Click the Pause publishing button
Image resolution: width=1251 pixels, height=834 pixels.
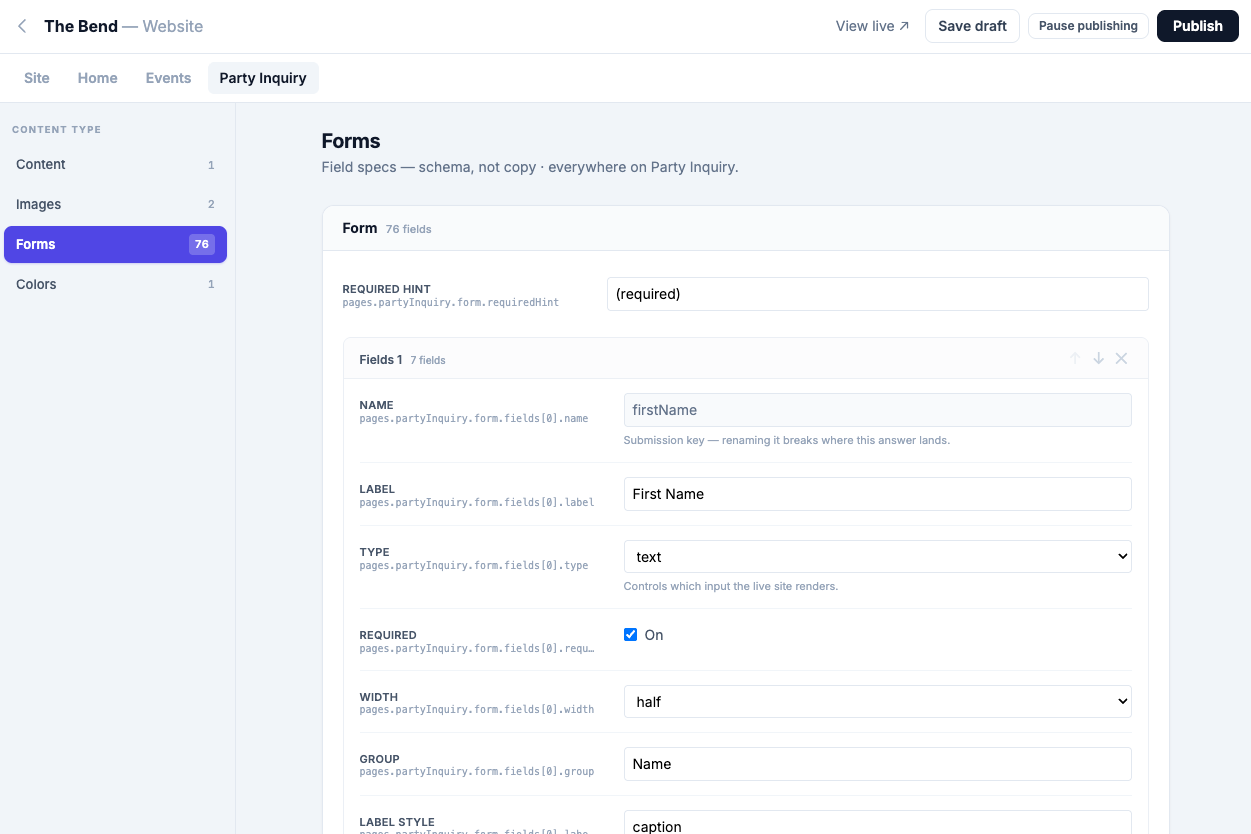pyautogui.click(x=1088, y=26)
